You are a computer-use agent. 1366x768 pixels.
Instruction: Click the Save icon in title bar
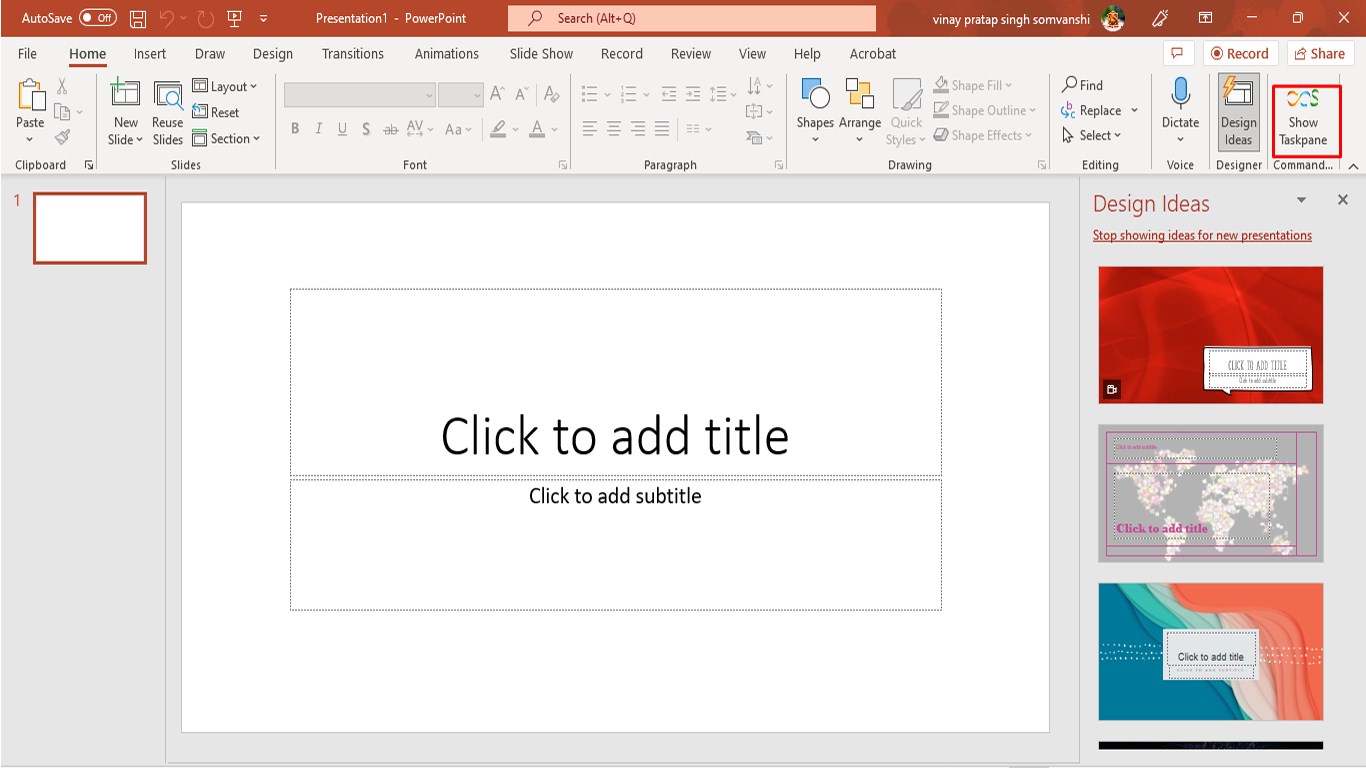click(x=138, y=18)
